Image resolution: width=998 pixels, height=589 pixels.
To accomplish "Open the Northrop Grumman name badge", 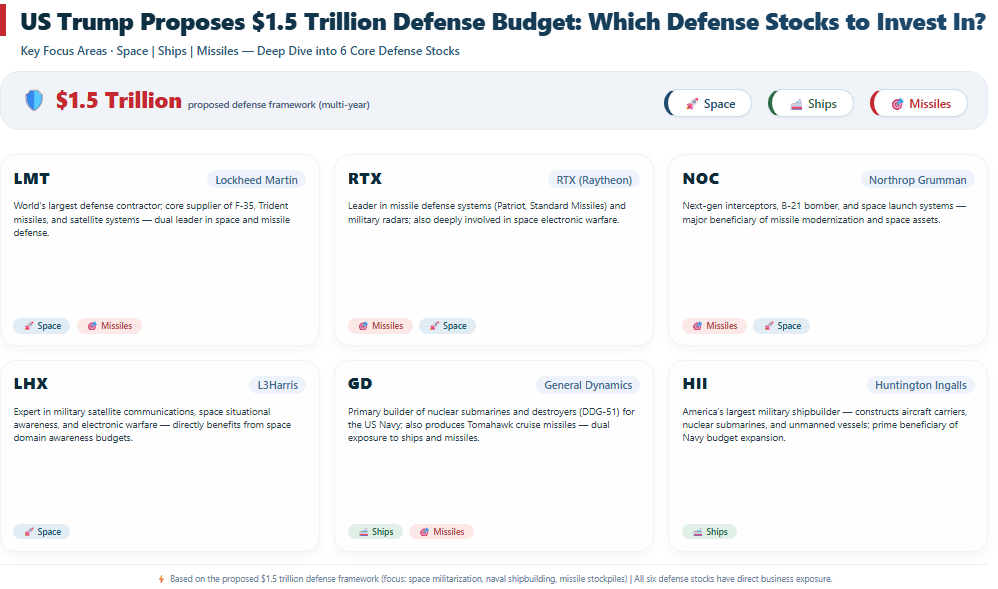I will tap(918, 180).
